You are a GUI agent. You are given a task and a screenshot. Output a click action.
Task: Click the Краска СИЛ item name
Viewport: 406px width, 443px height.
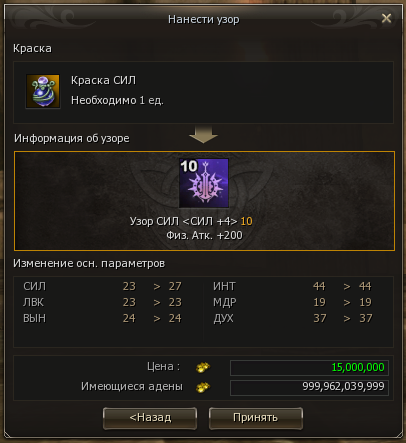103,81
